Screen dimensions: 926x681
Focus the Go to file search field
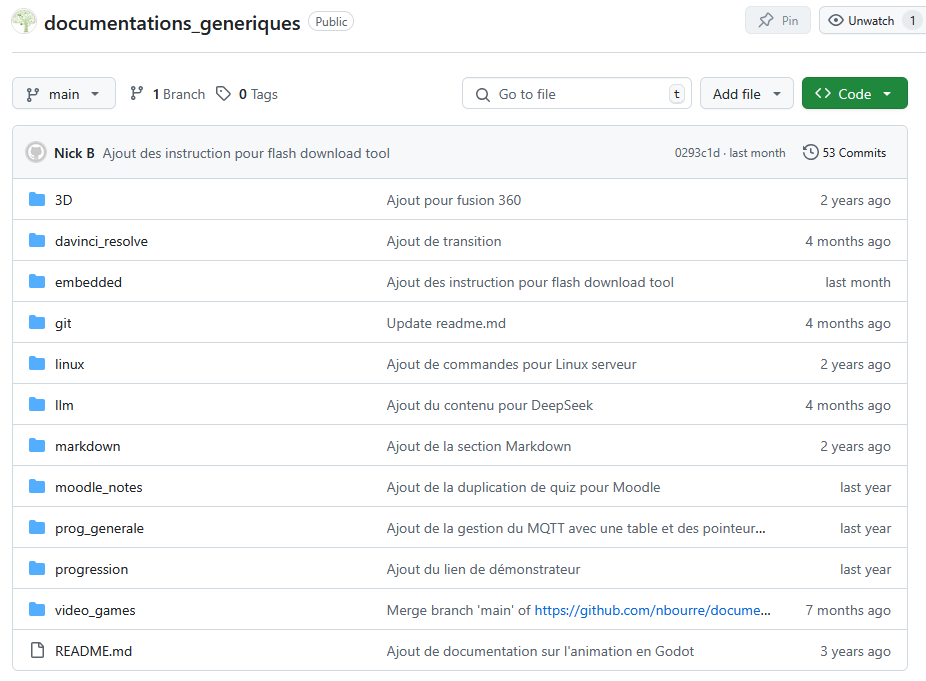coord(577,93)
